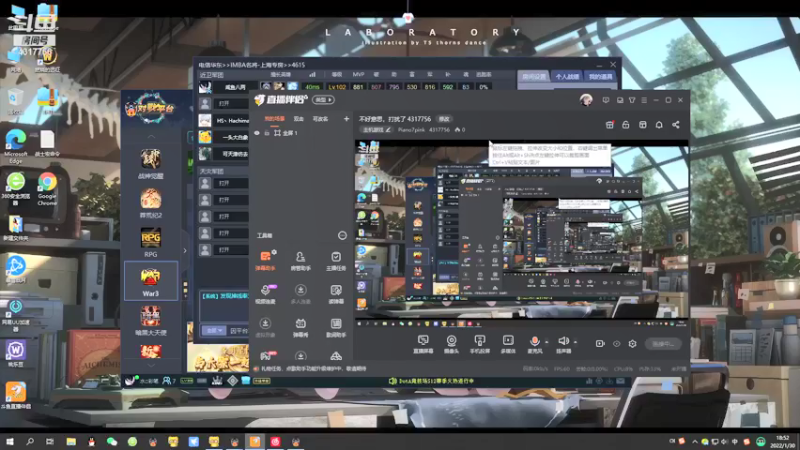Add a 手机投屏 phone cast source
Screen dimensions: 800x450
coord(480,344)
